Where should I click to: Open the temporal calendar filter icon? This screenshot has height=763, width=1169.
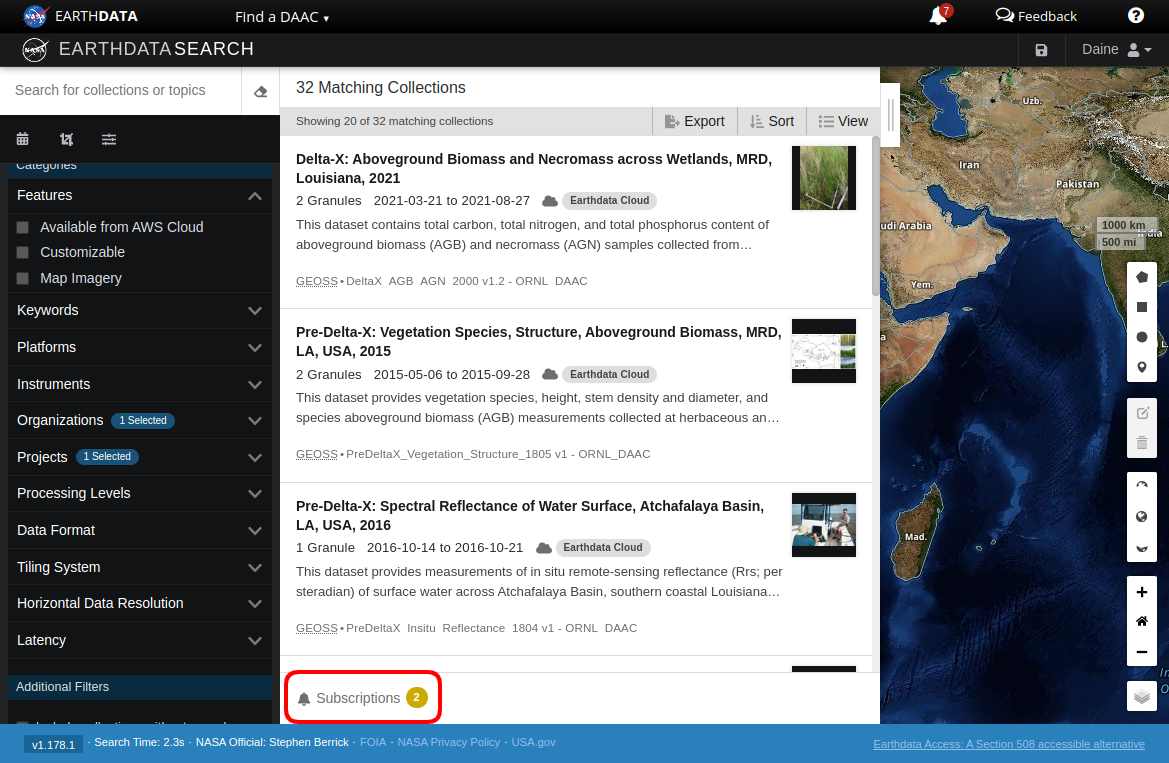tap(22, 139)
